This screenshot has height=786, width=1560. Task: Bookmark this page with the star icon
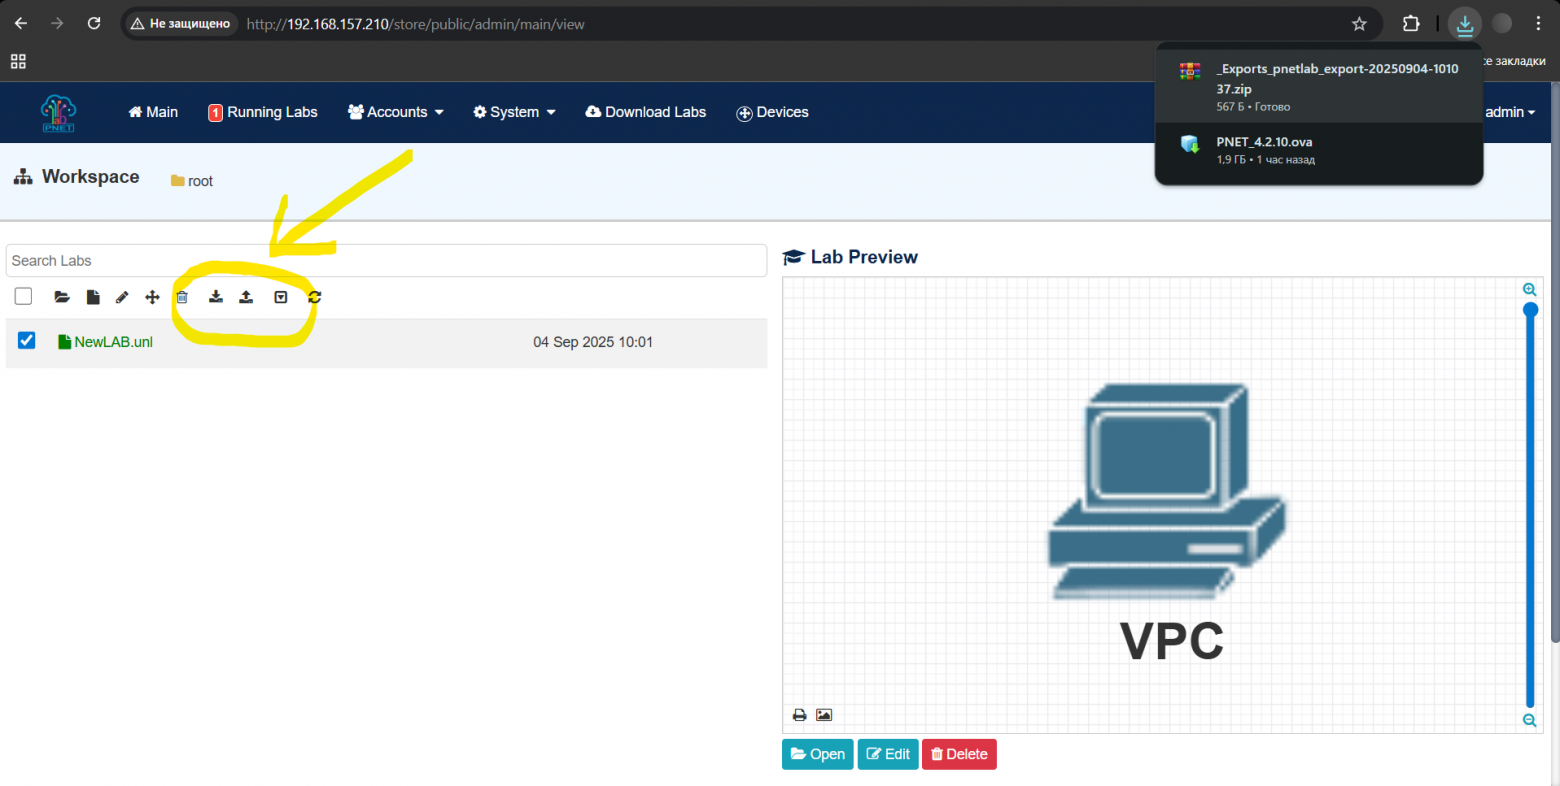pos(1359,24)
